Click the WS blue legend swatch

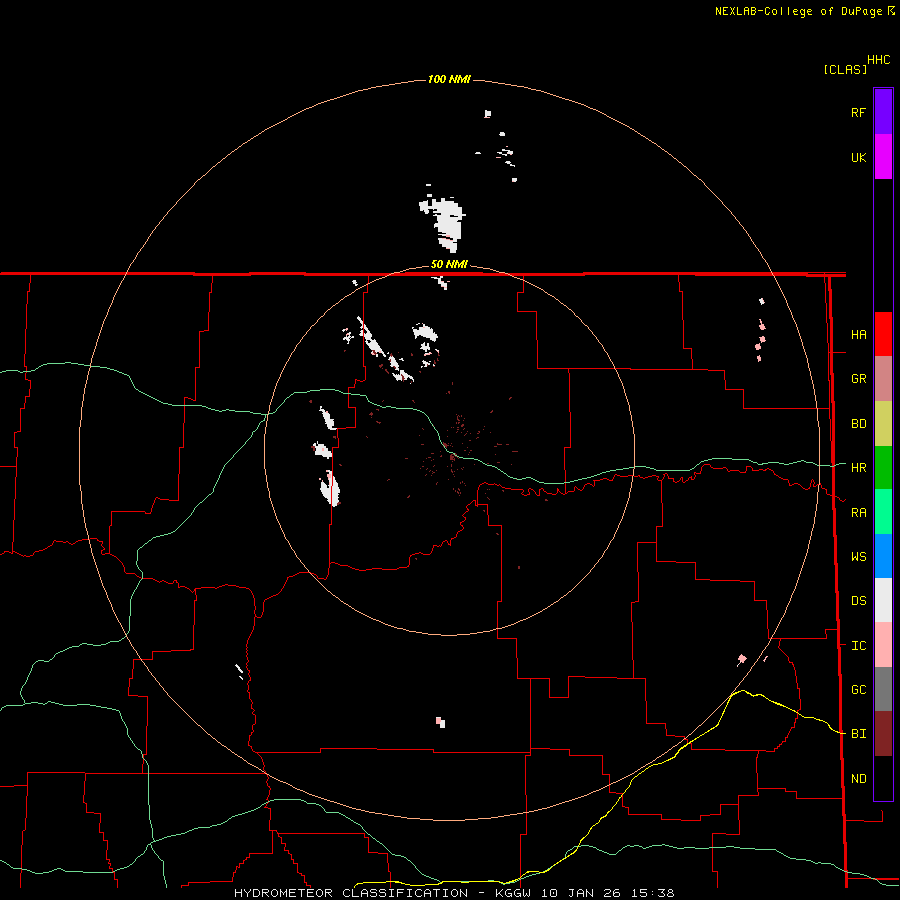[x=883, y=556]
